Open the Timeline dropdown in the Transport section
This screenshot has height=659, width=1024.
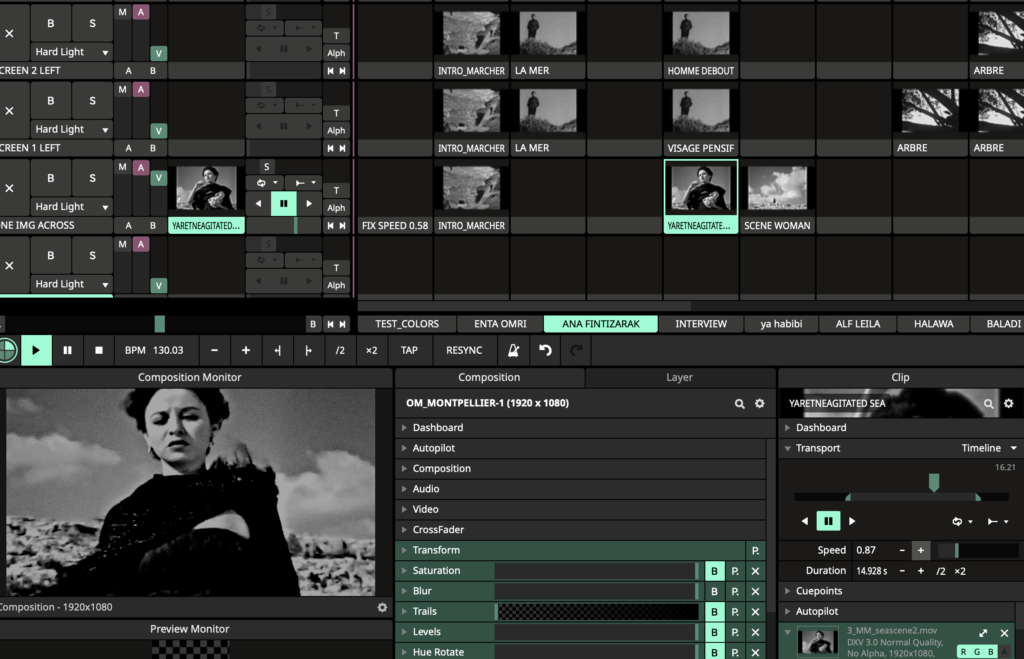coord(989,448)
